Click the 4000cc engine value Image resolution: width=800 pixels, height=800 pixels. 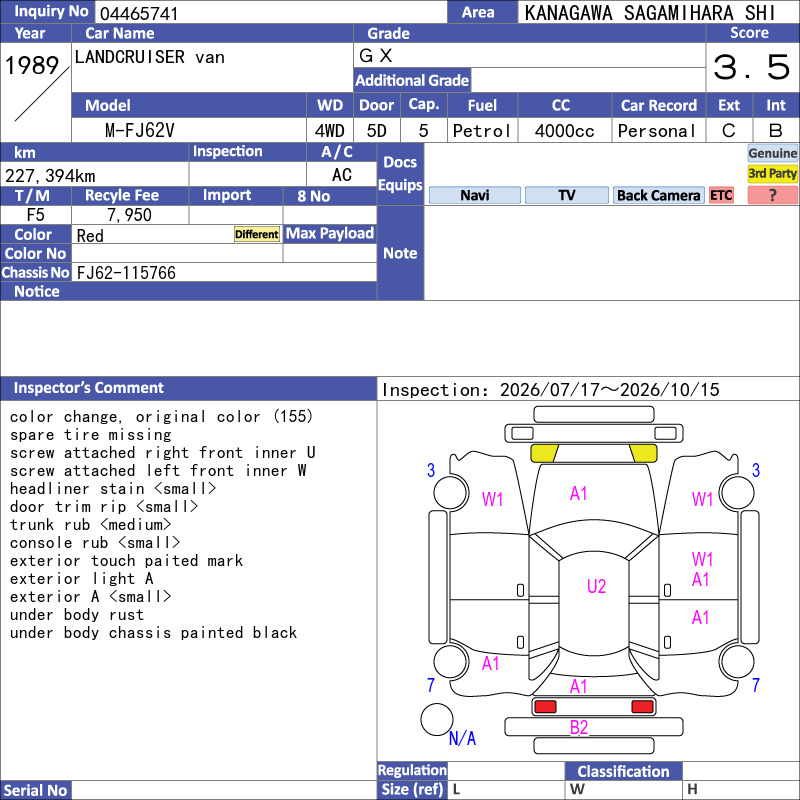[x=564, y=131]
